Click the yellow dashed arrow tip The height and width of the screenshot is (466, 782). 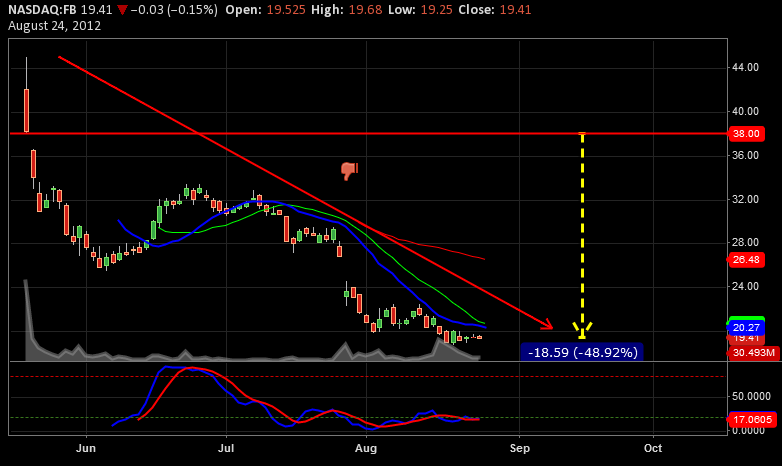click(x=582, y=331)
